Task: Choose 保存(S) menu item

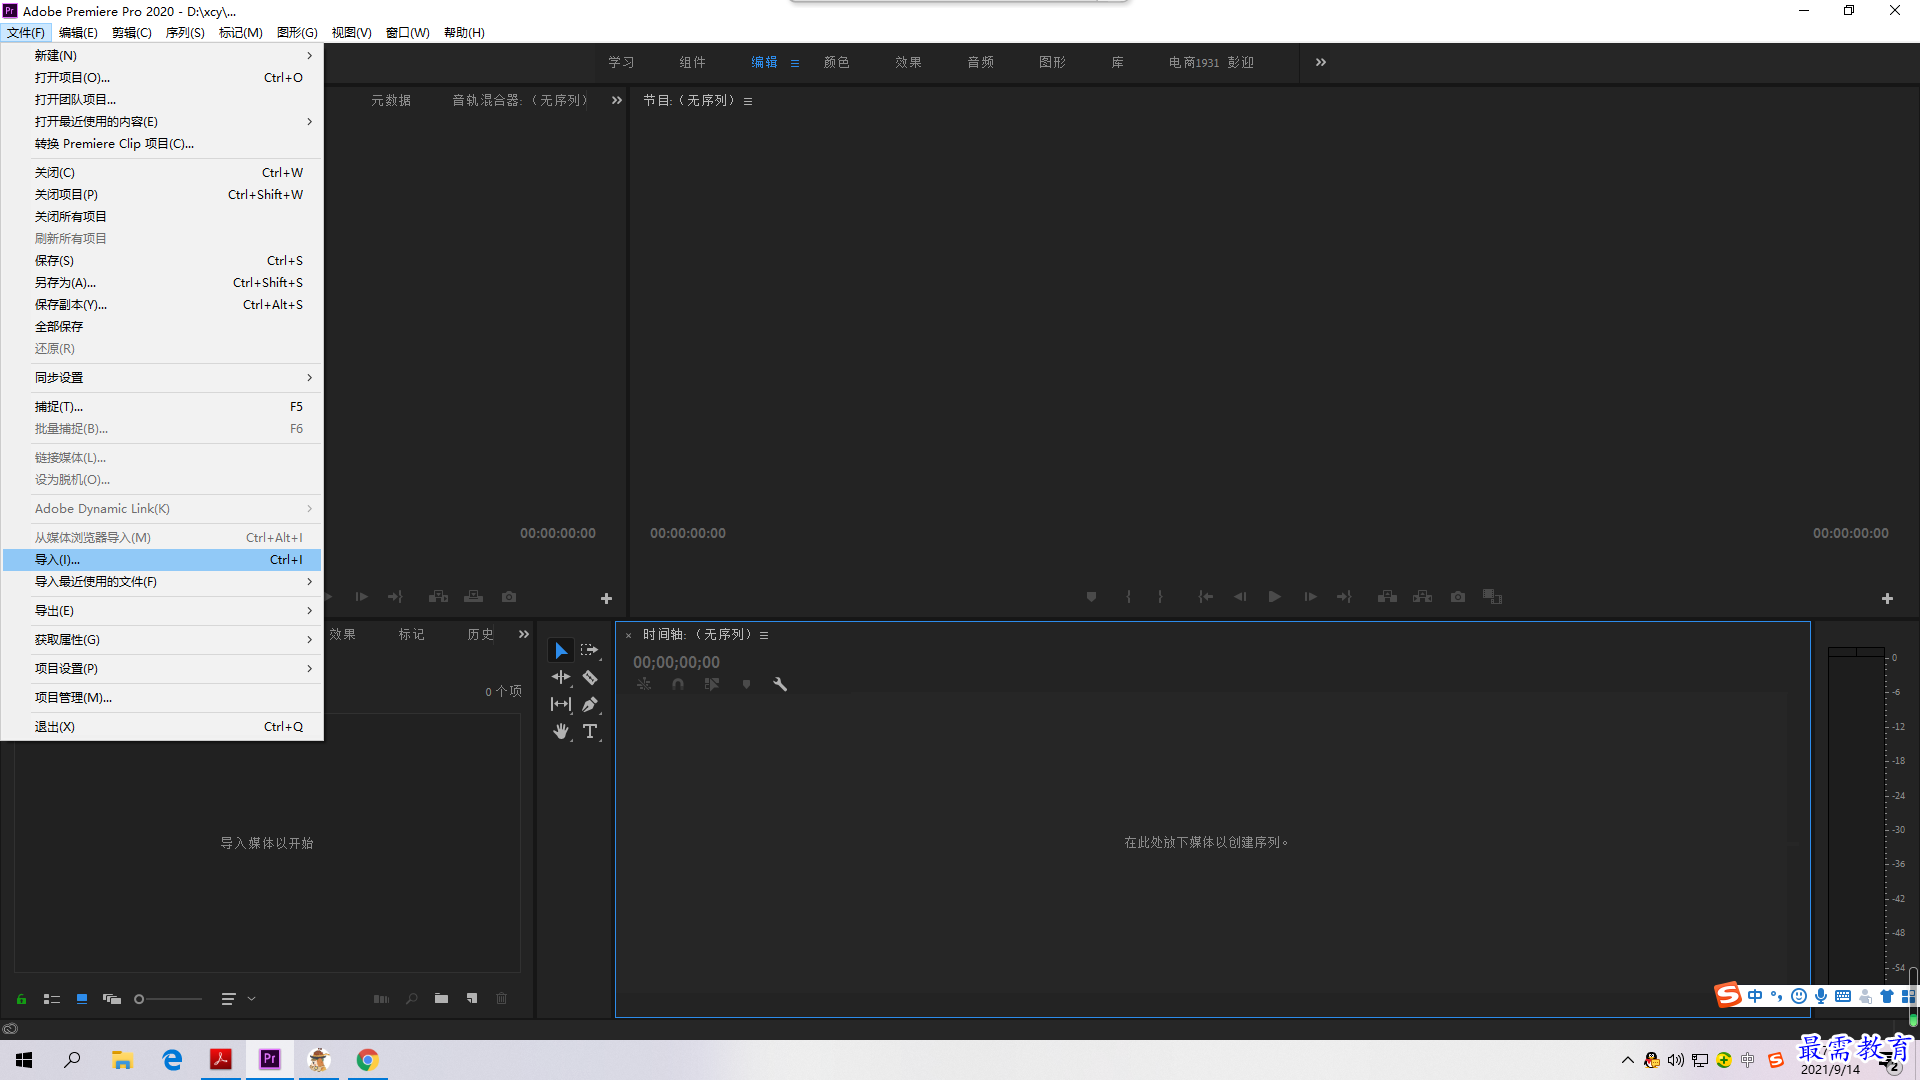Action: point(162,260)
